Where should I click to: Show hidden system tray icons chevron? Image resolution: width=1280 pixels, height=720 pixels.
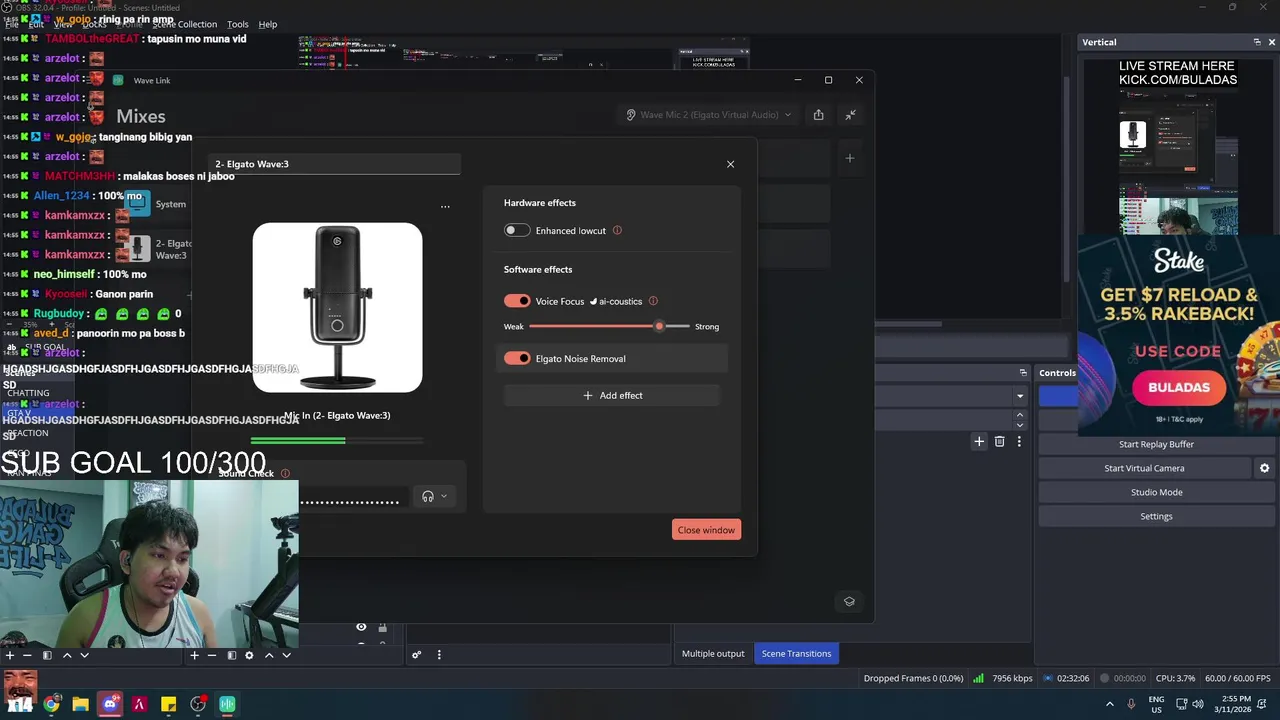pyautogui.click(x=1109, y=704)
